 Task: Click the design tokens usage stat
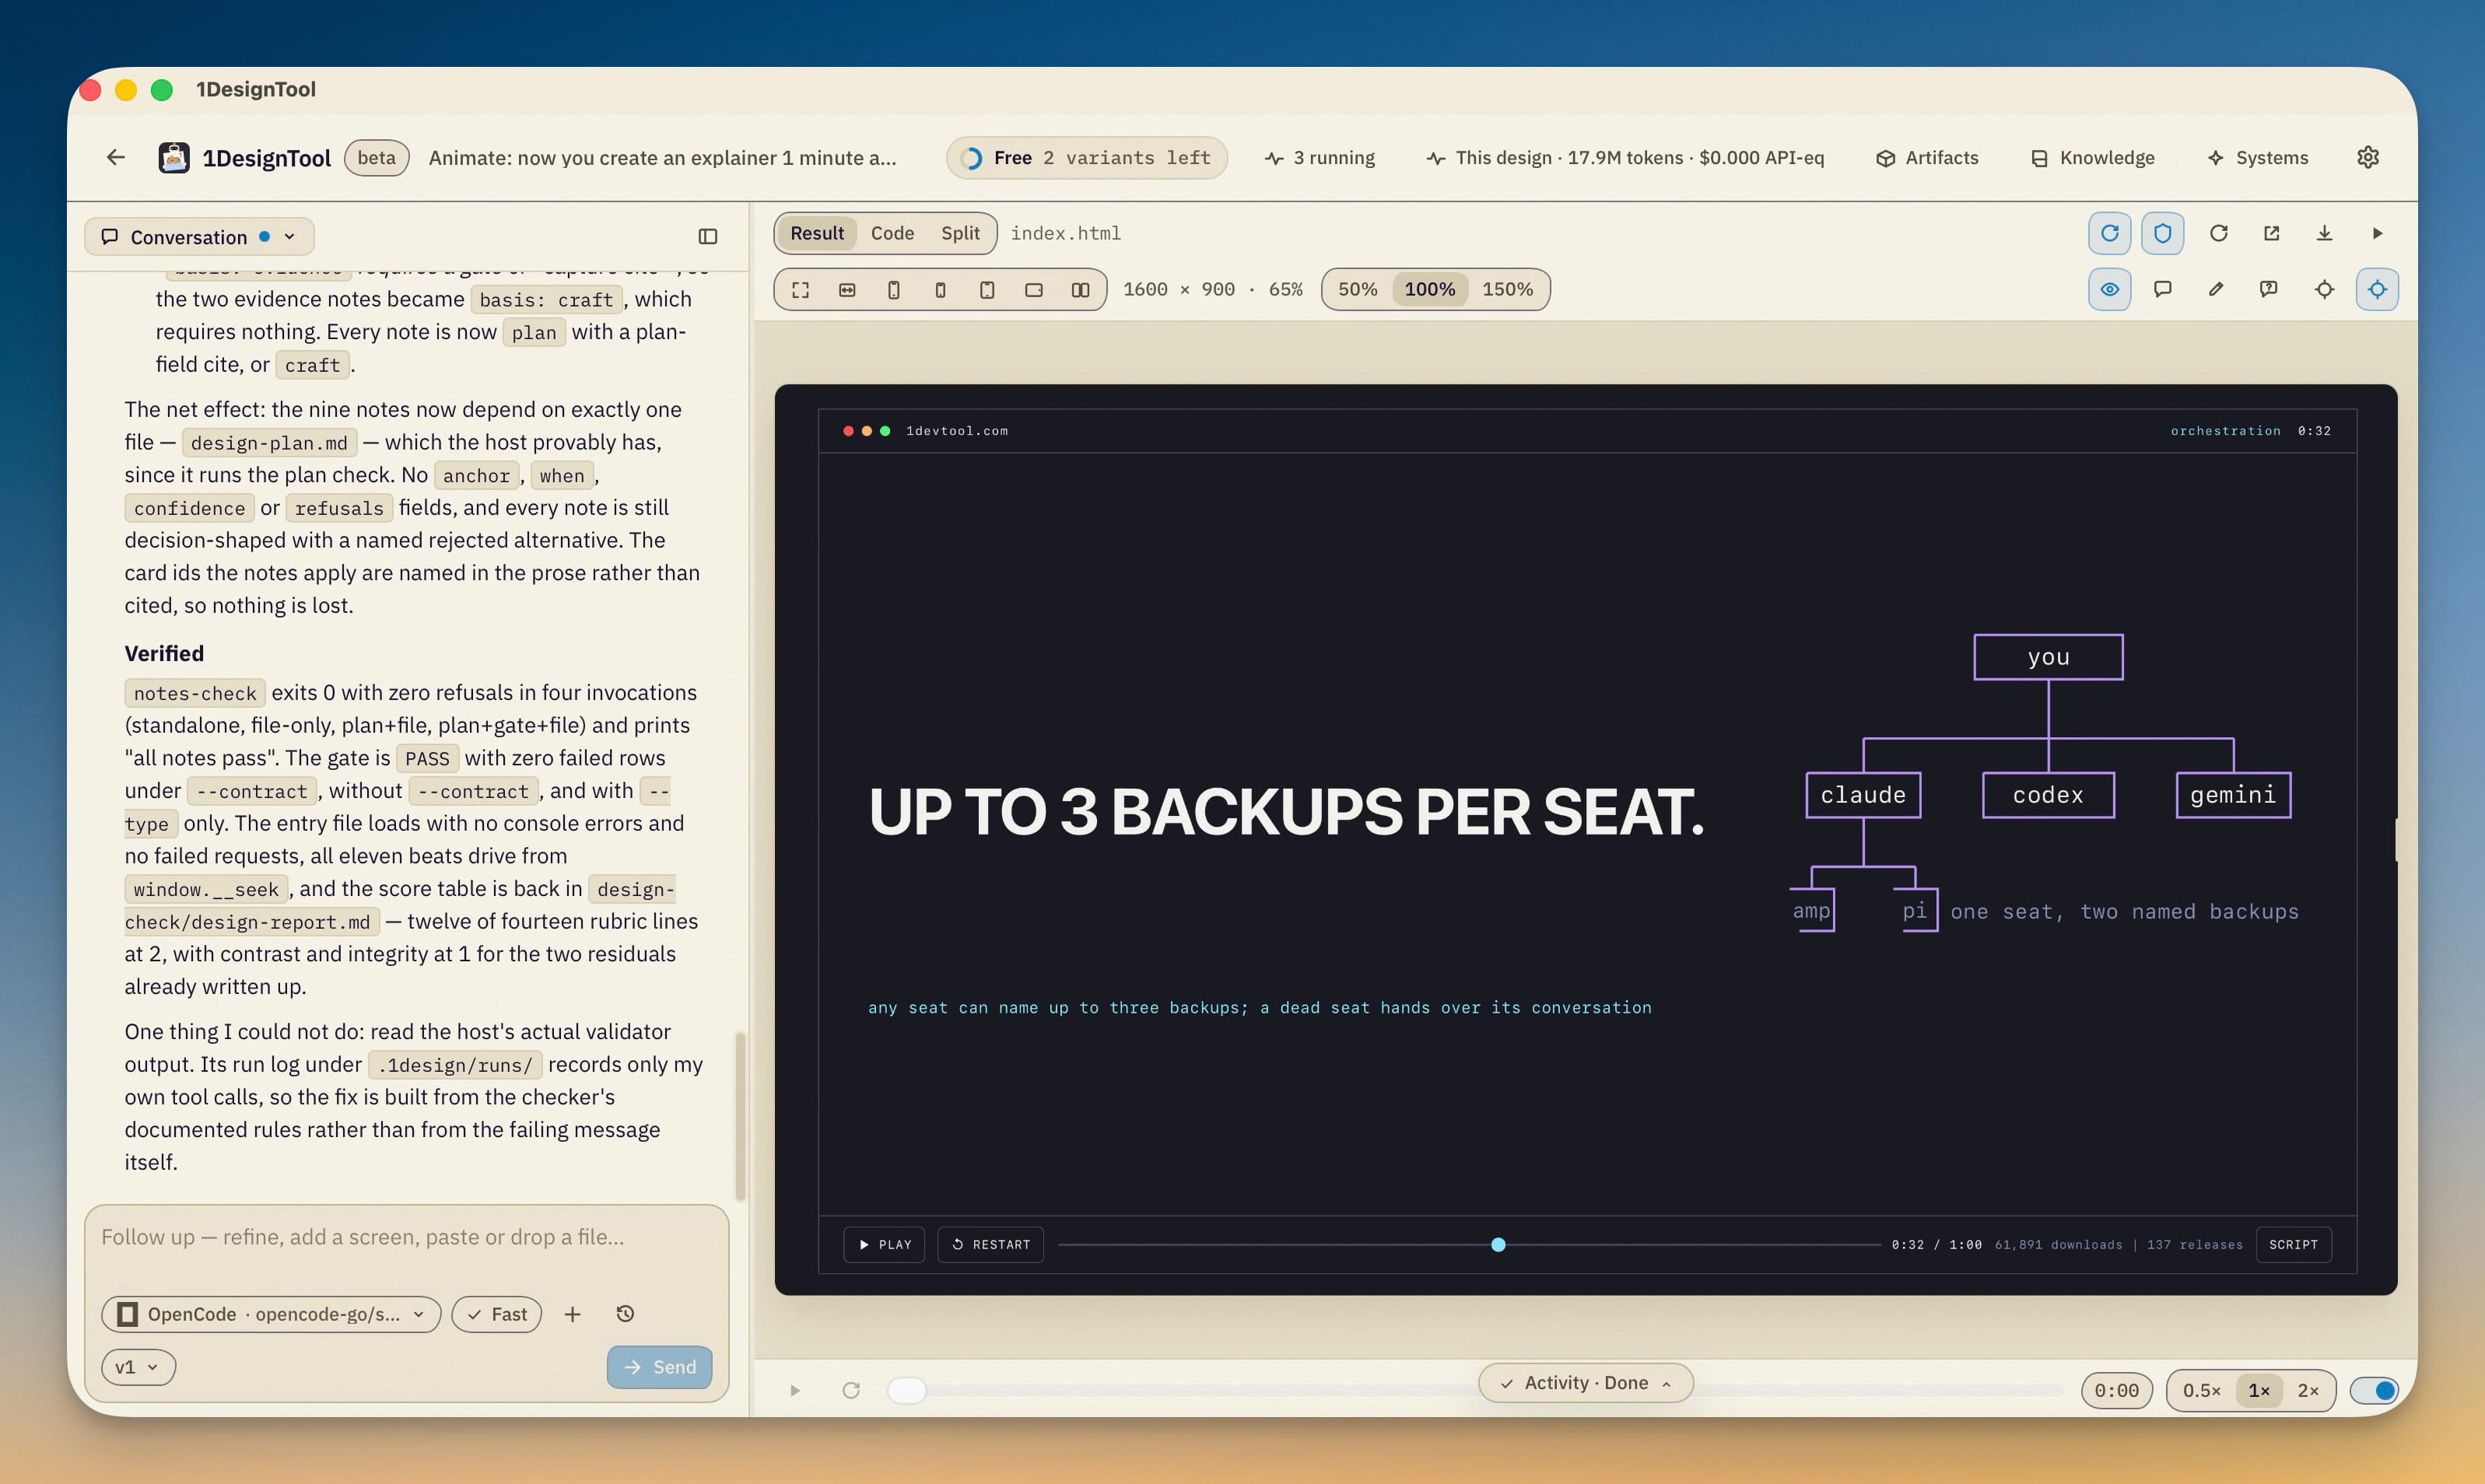(x=1625, y=157)
